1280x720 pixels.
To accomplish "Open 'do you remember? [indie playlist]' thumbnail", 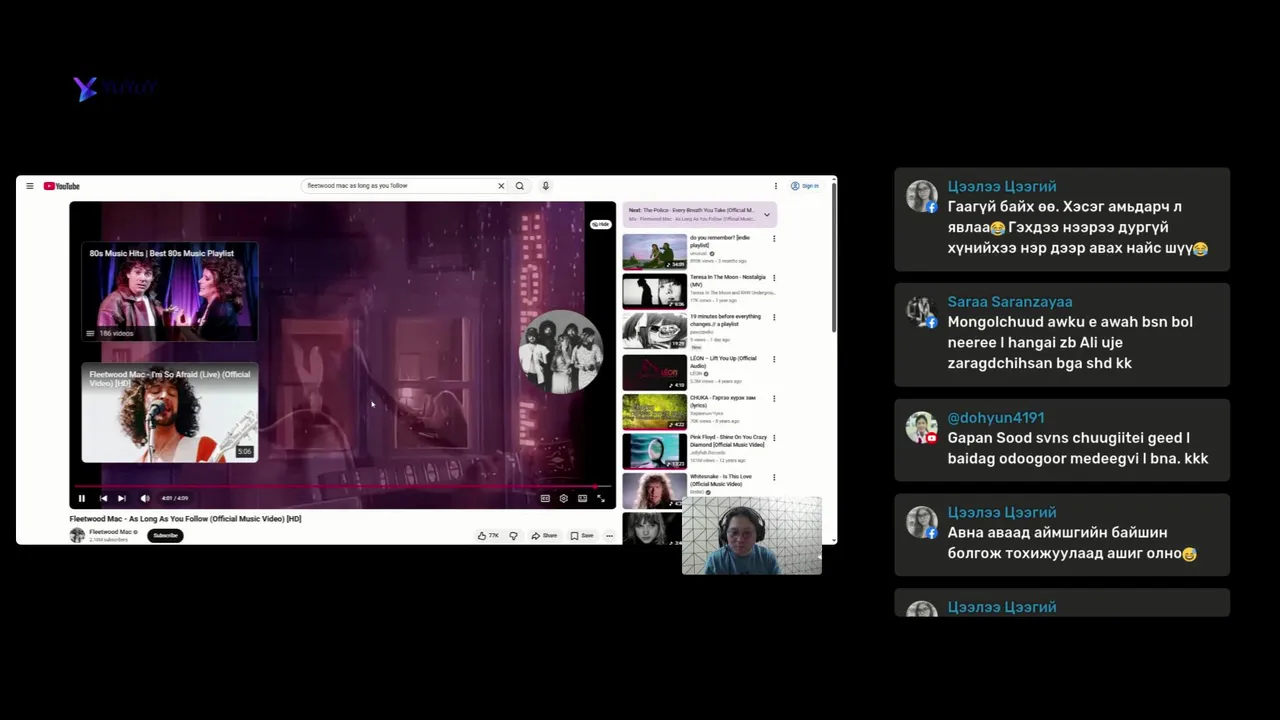I will coord(655,252).
